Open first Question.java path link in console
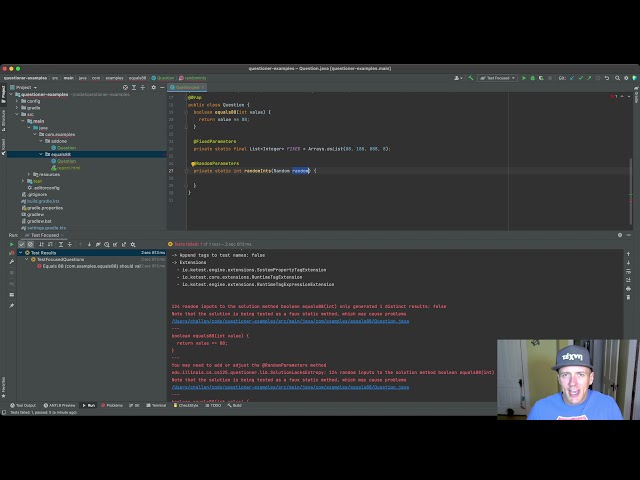The image size is (640, 480). coord(290,321)
